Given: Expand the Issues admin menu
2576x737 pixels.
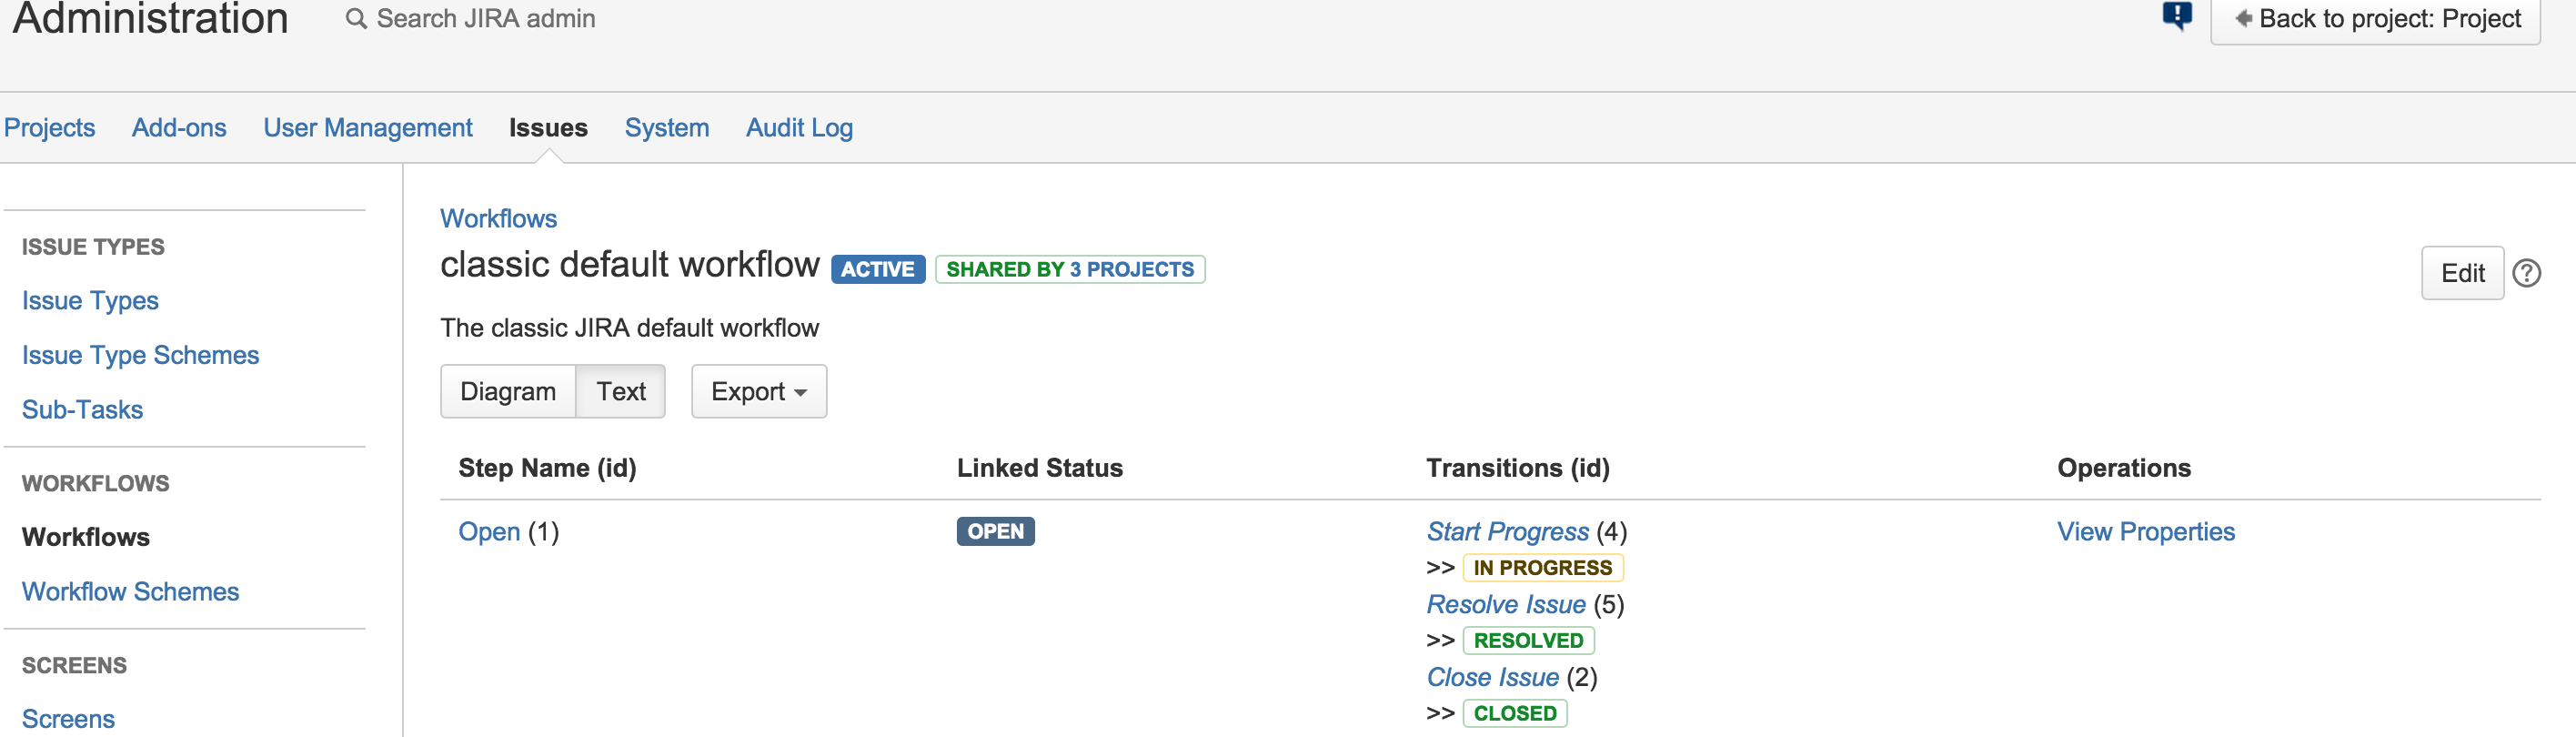Looking at the screenshot, I should (547, 127).
